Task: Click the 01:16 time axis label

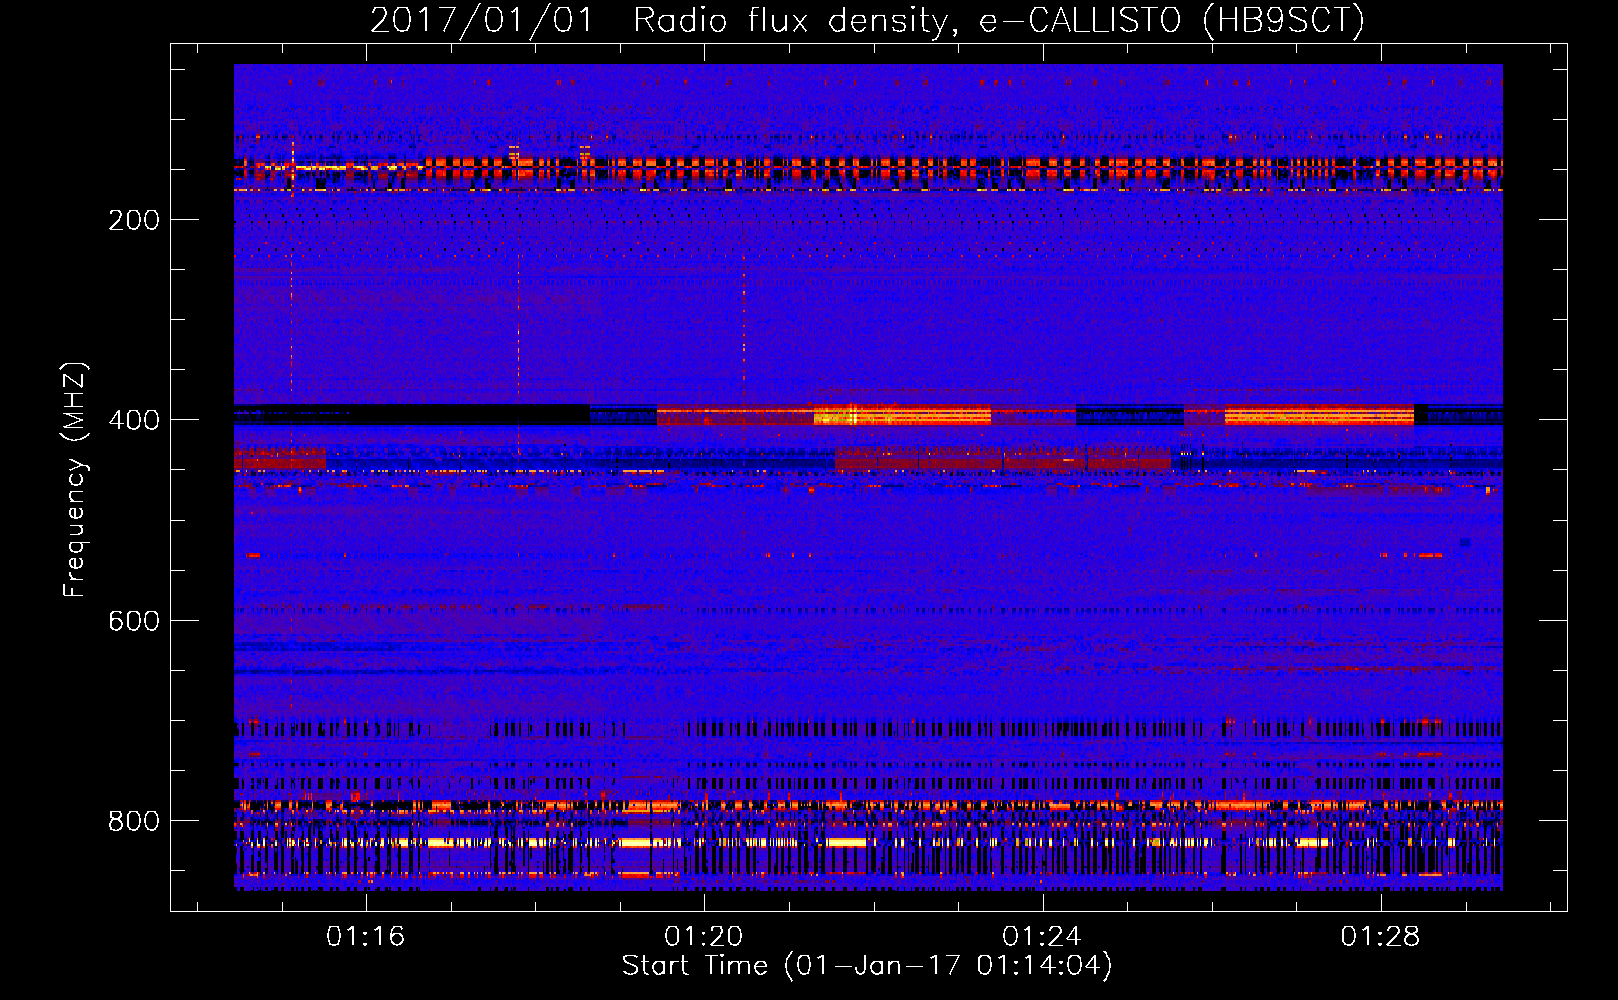Action: pos(365,937)
